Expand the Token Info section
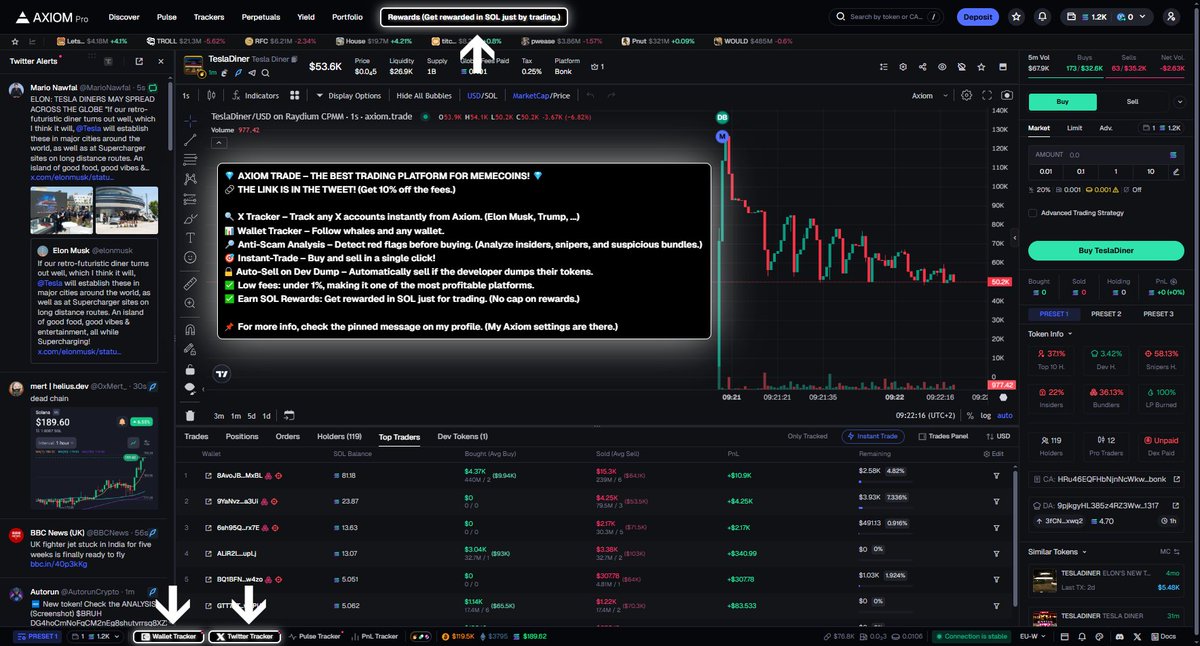 coord(1050,334)
